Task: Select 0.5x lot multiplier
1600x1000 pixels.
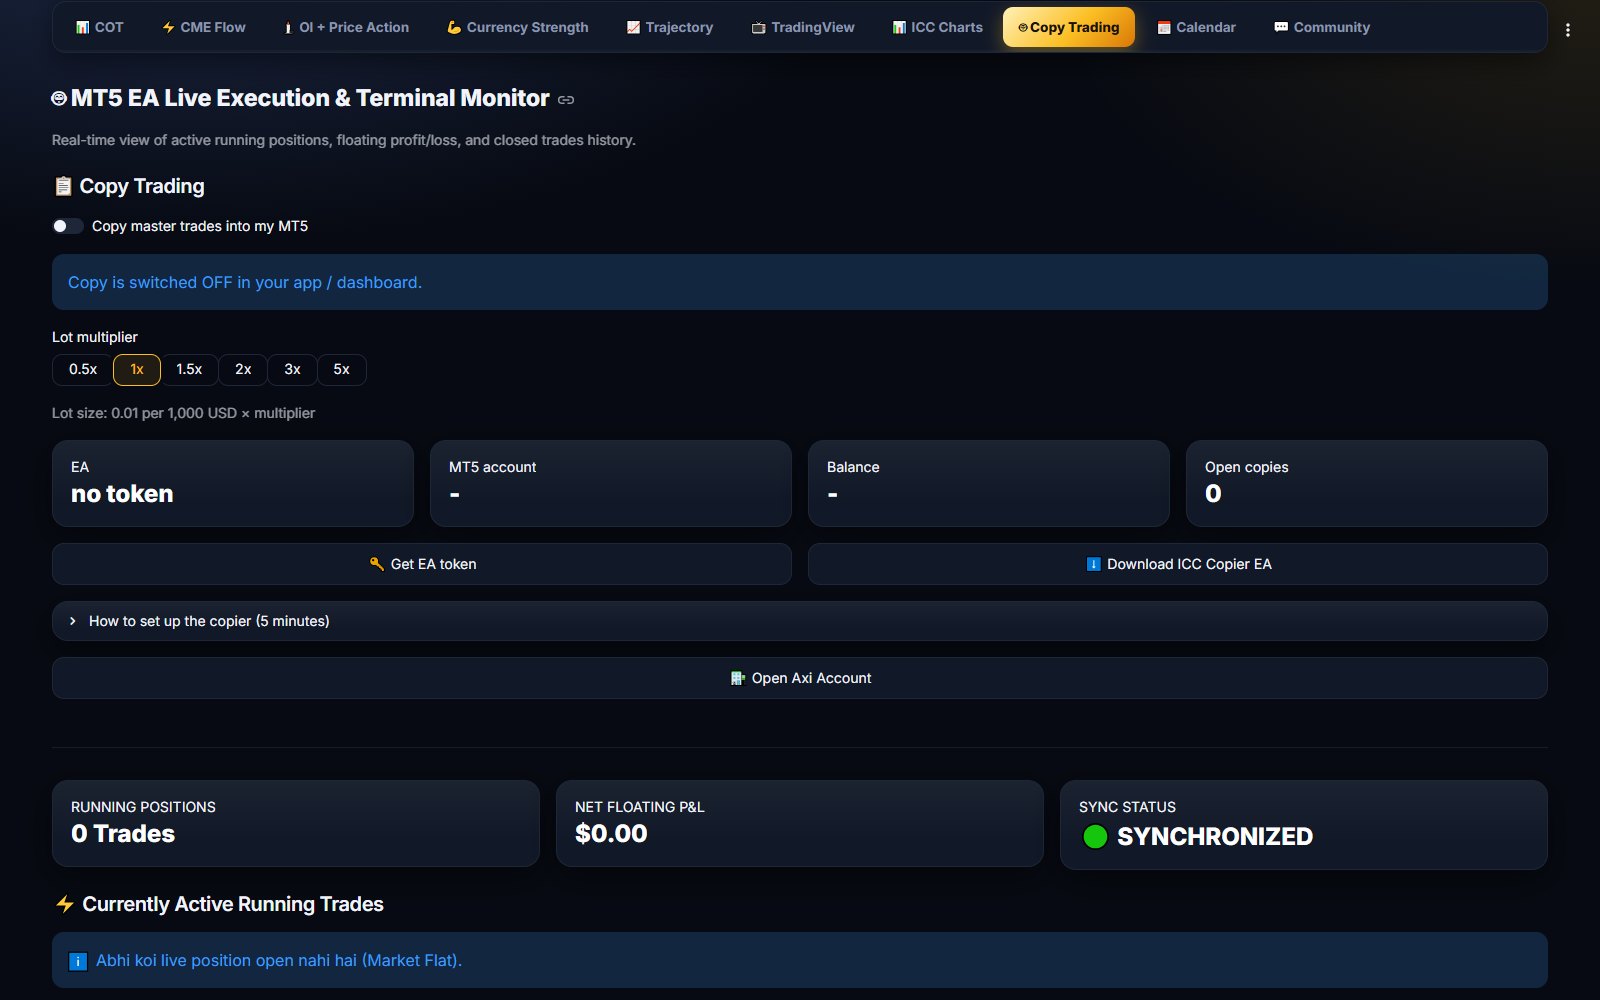Action: [83, 370]
